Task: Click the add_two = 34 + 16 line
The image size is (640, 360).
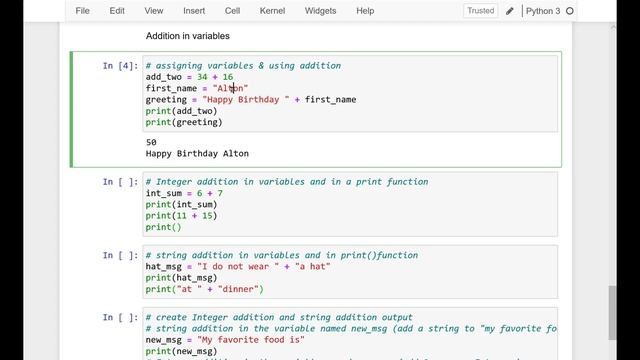Action: pos(189,77)
